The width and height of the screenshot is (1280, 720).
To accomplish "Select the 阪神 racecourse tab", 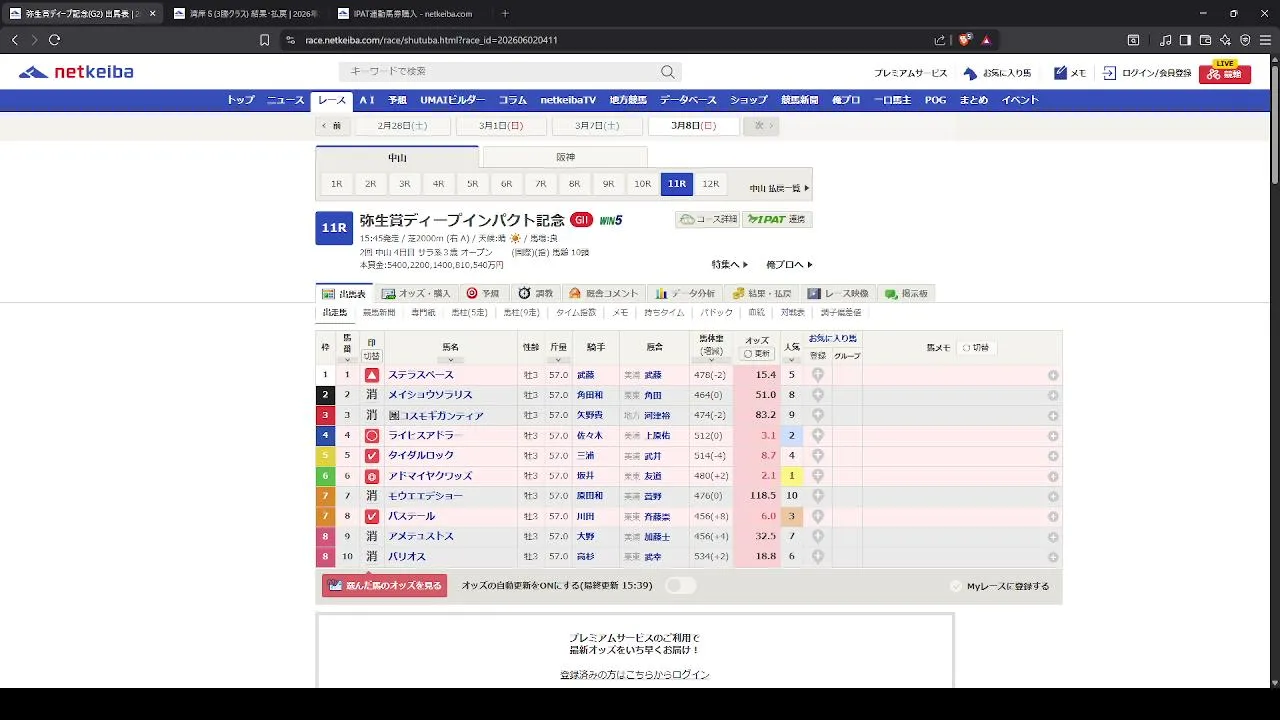I will (x=565, y=157).
